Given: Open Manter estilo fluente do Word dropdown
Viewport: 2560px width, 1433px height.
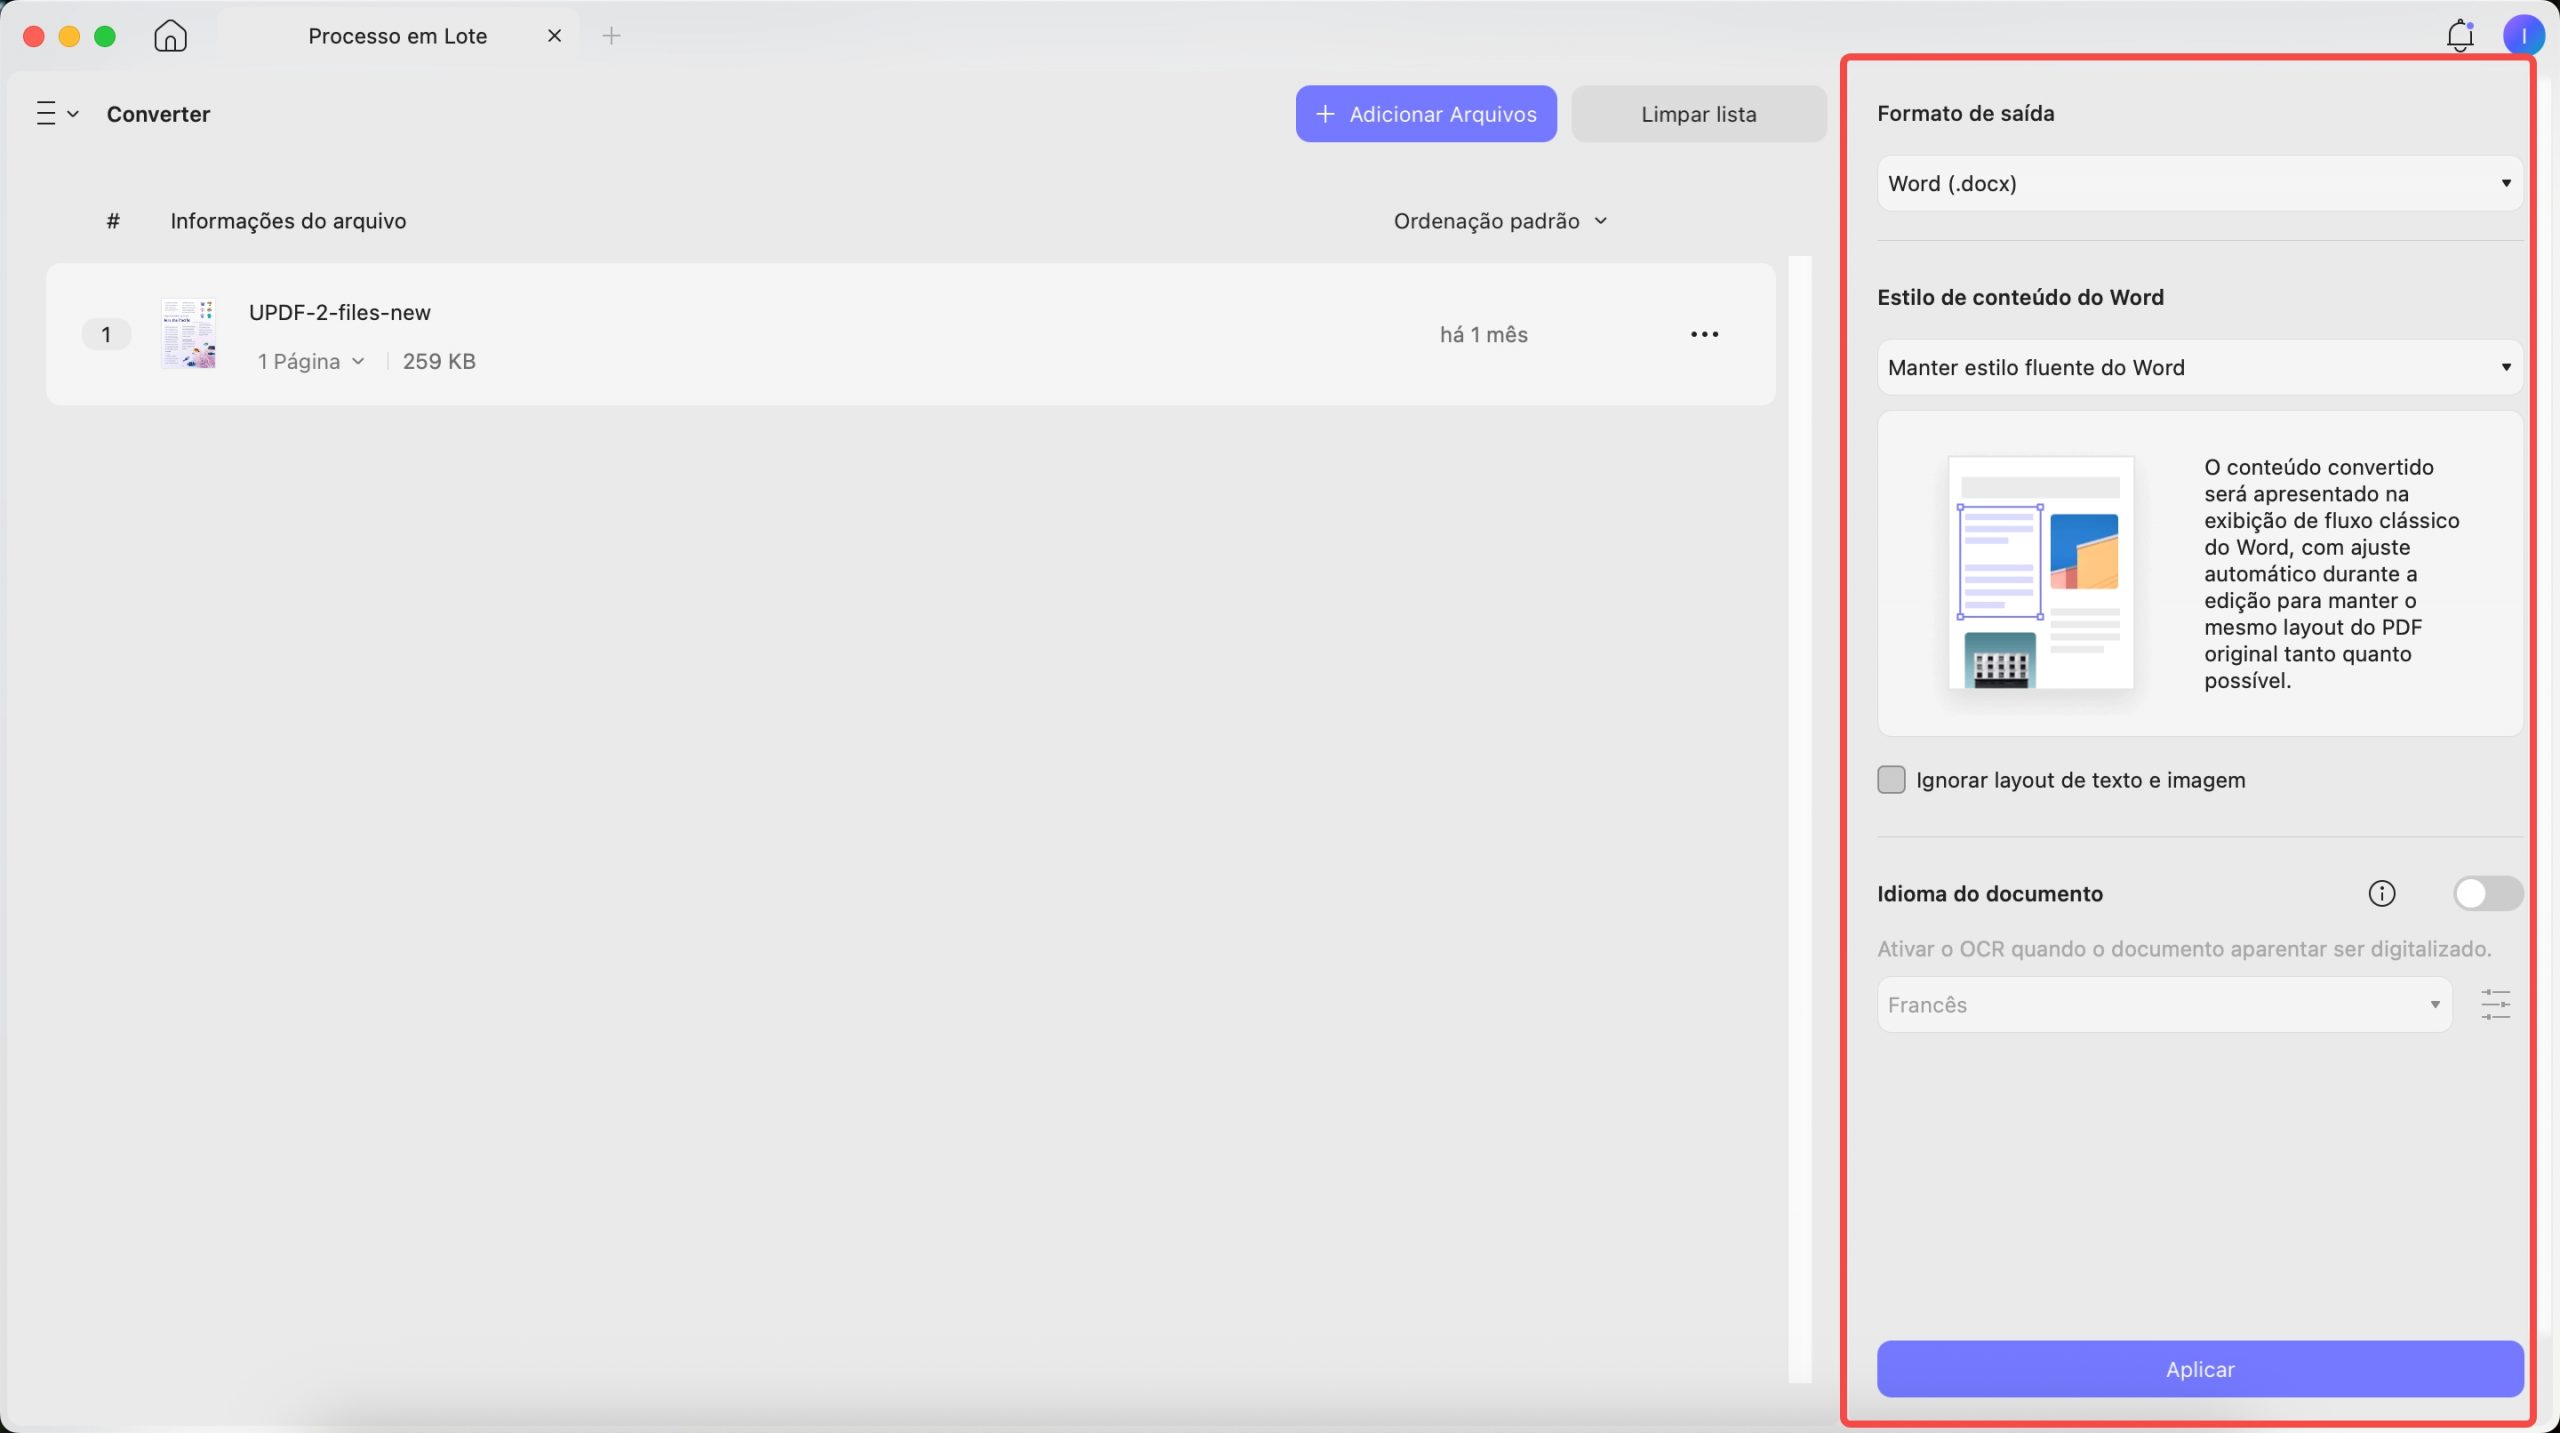Looking at the screenshot, I should 2199,367.
